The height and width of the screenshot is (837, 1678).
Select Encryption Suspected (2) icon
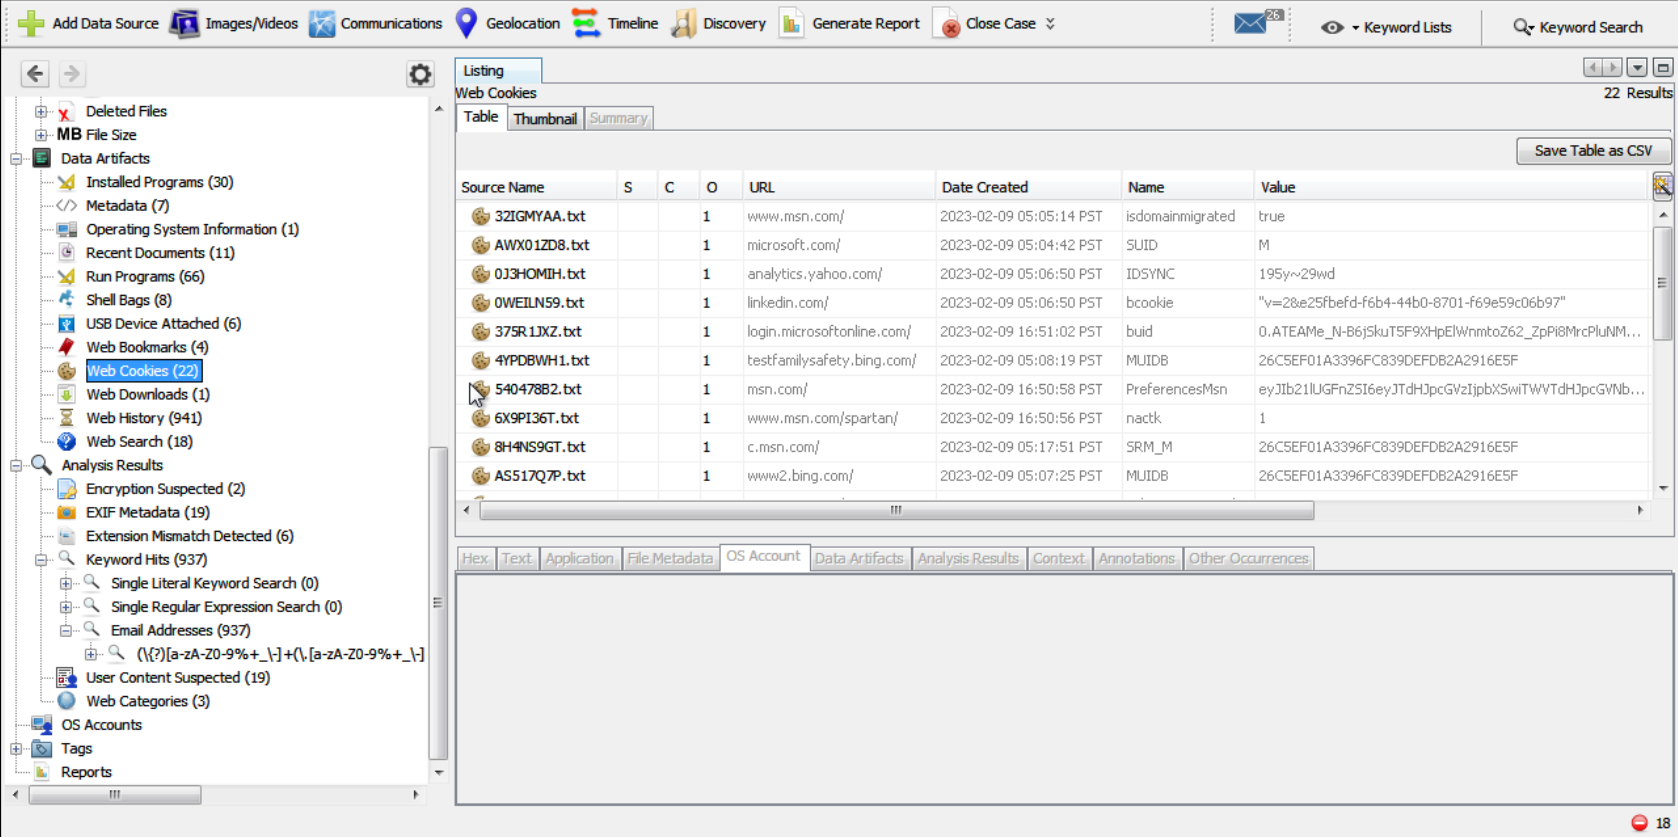pos(67,489)
